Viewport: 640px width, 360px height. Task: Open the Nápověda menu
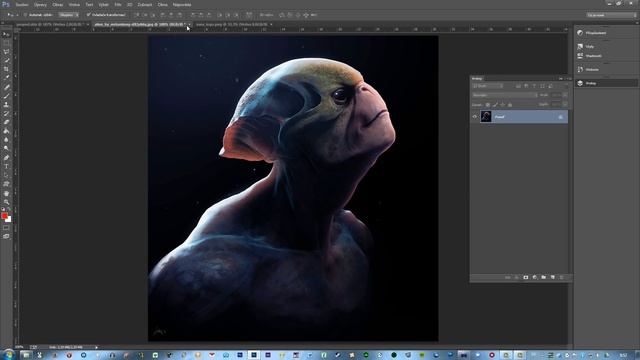tap(182, 5)
